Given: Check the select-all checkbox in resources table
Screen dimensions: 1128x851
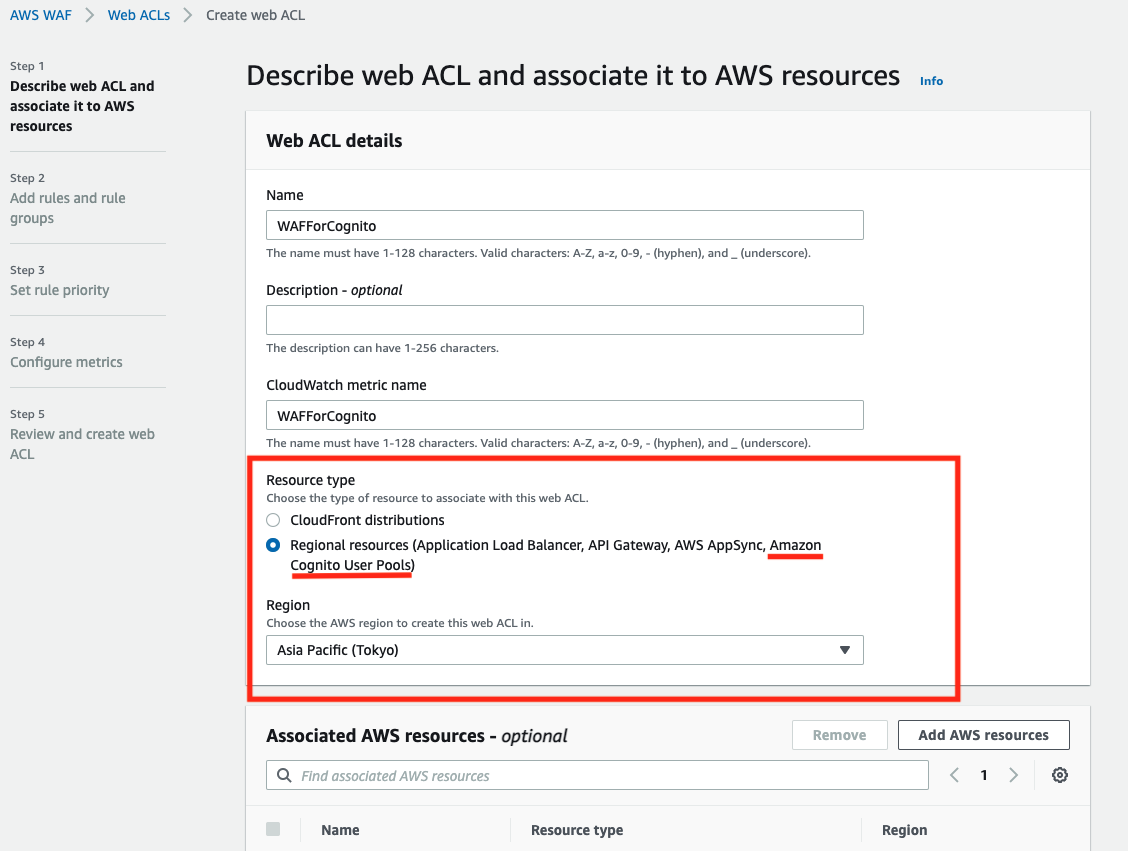Looking at the screenshot, I should pyautogui.click(x=273, y=829).
